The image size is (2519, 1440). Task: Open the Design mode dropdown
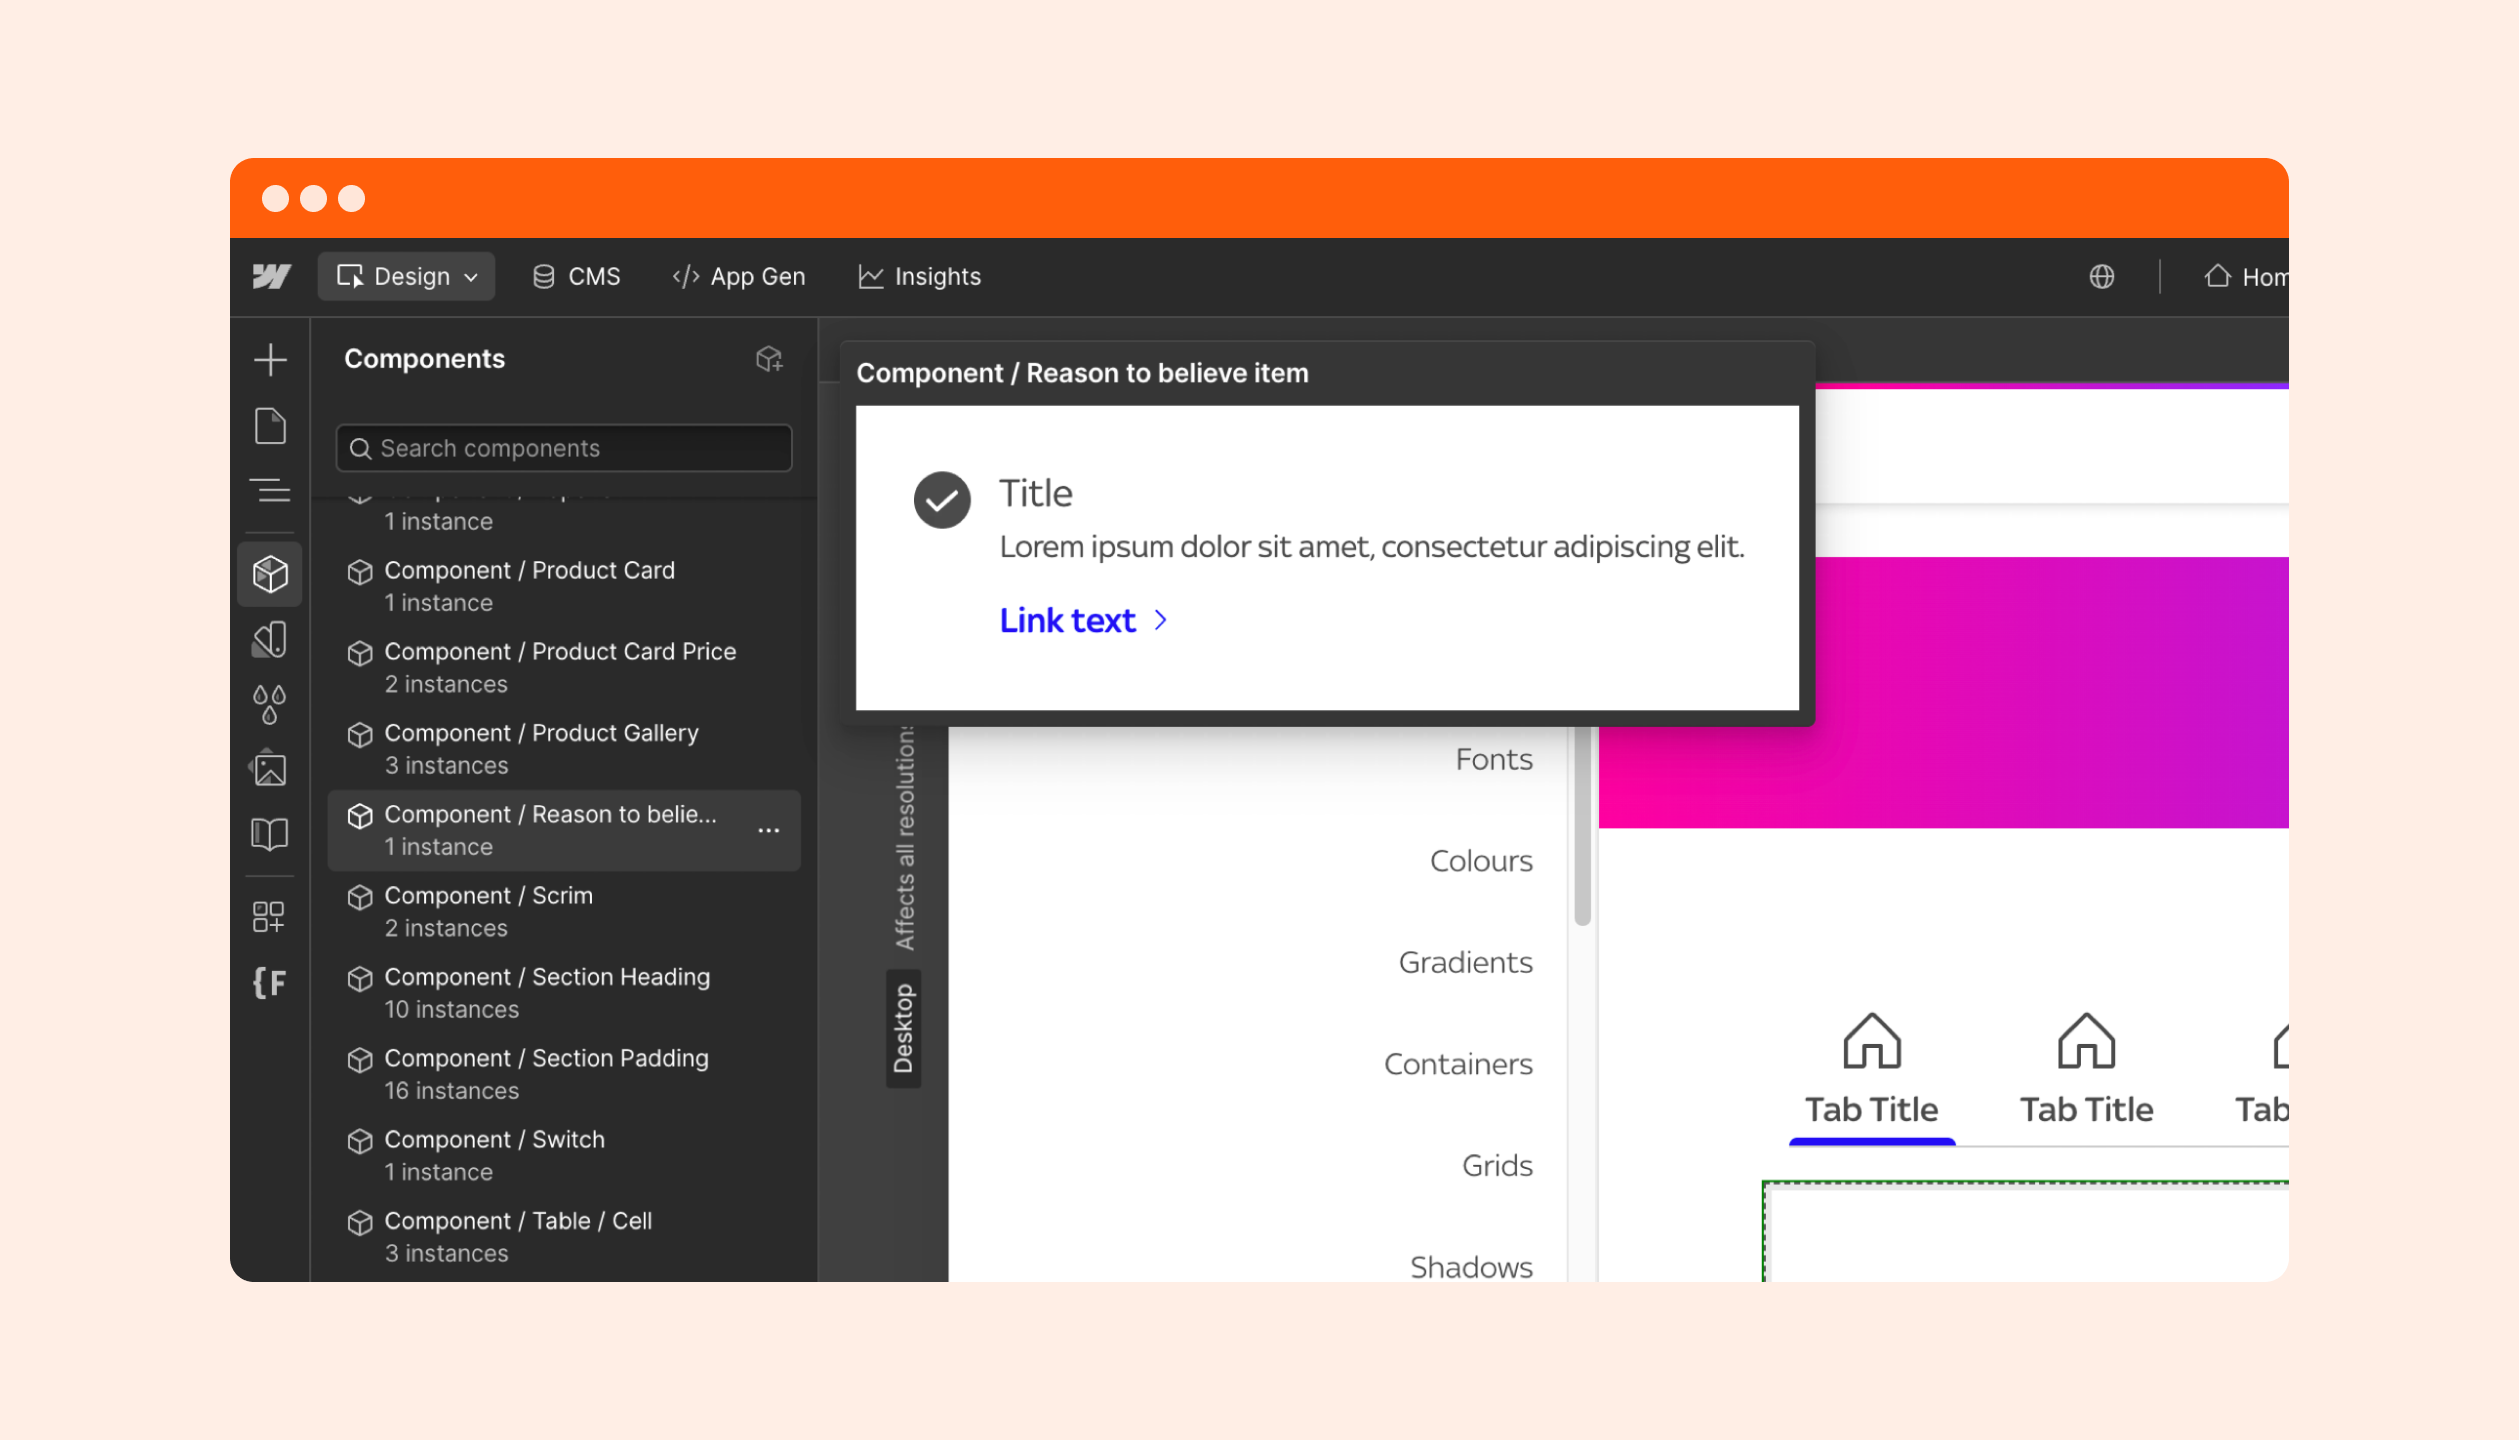tap(406, 277)
